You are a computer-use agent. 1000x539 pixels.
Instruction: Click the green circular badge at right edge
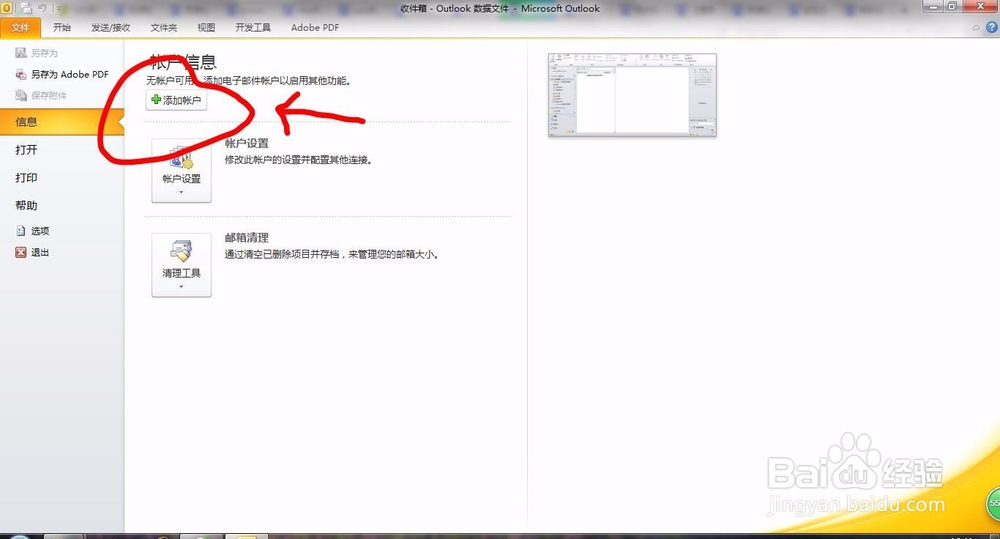click(x=993, y=503)
